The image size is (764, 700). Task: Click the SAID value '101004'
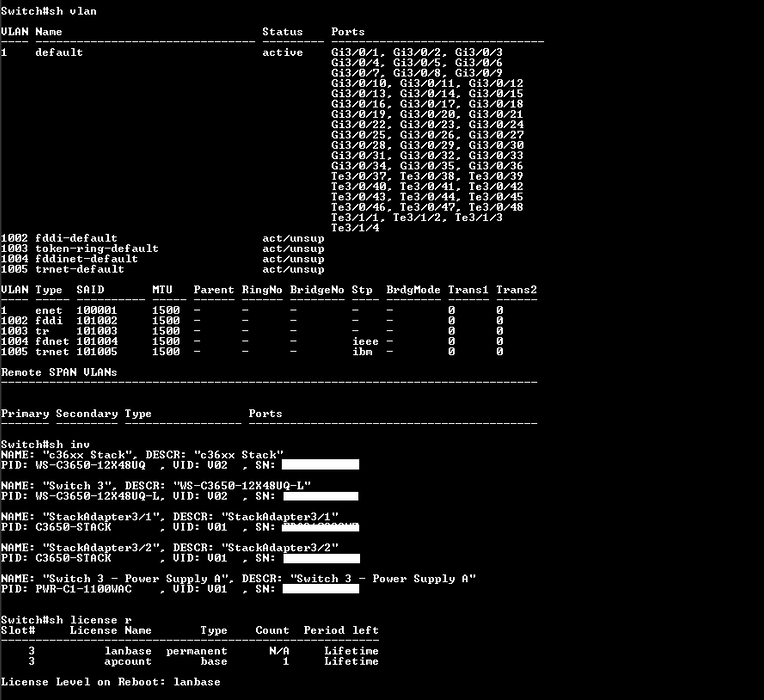pyautogui.click(x=97, y=341)
